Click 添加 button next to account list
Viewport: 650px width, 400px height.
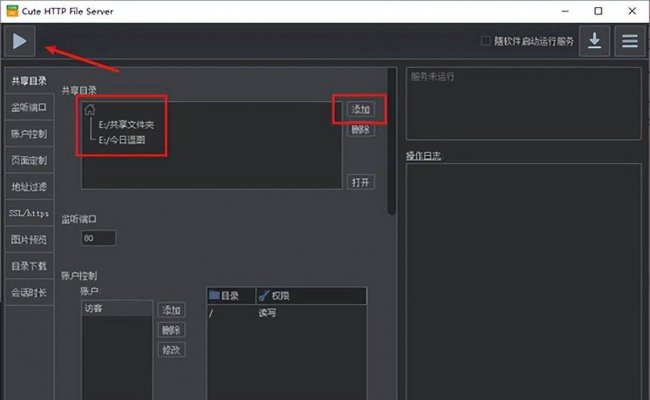[x=171, y=310]
